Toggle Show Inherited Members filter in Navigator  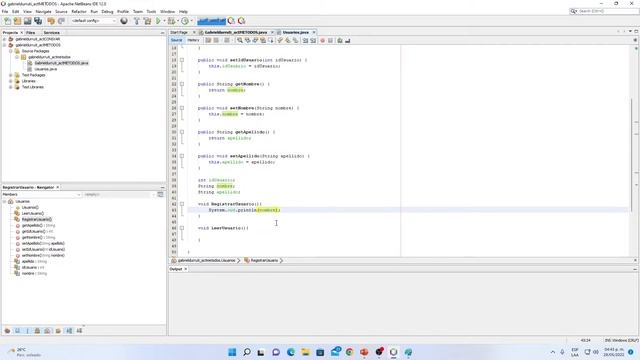[7, 331]
